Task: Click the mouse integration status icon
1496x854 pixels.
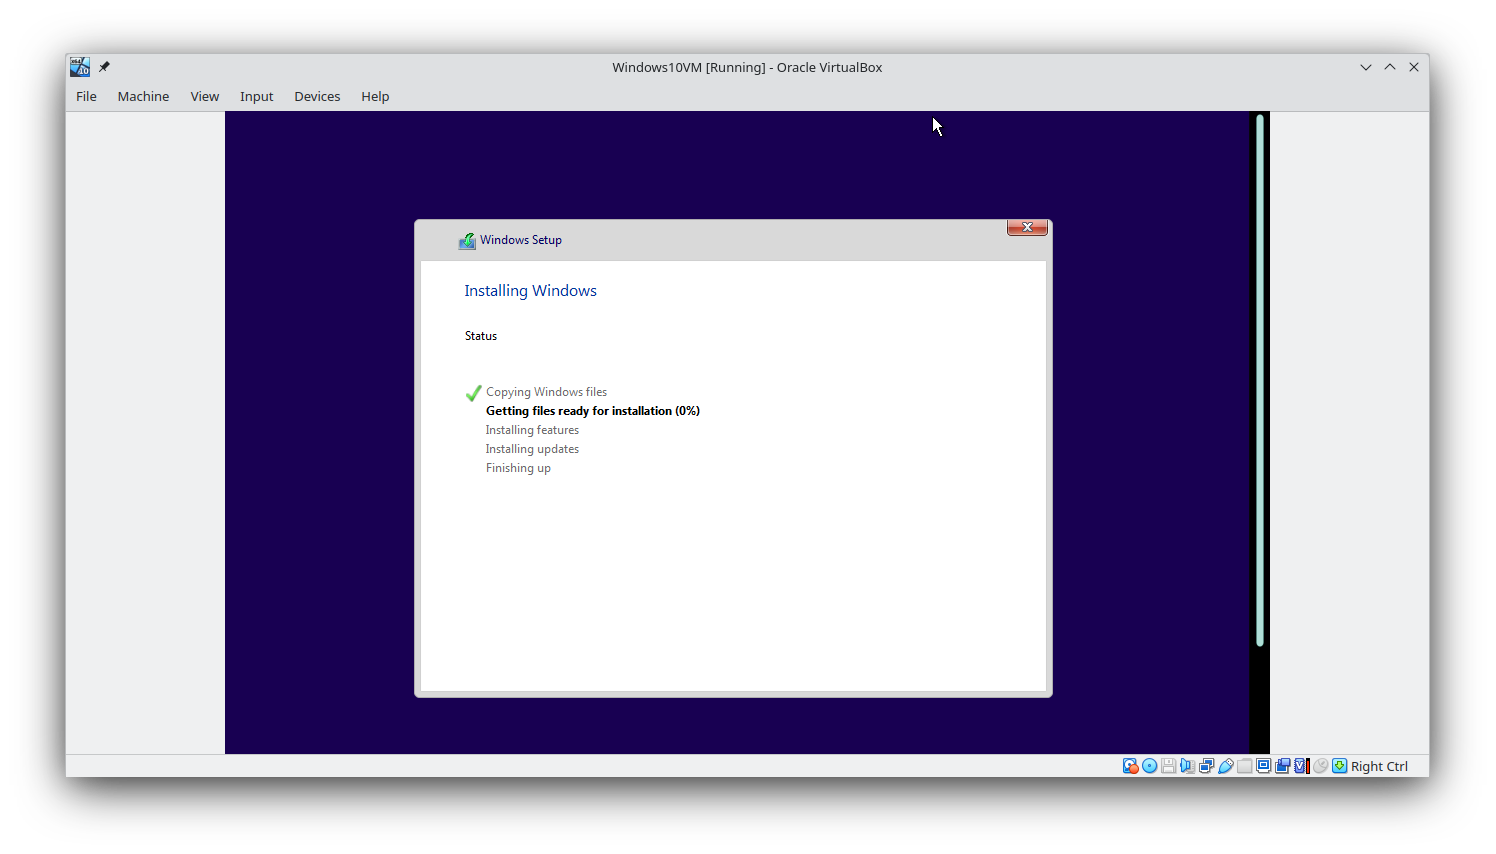Action: 1320,766
